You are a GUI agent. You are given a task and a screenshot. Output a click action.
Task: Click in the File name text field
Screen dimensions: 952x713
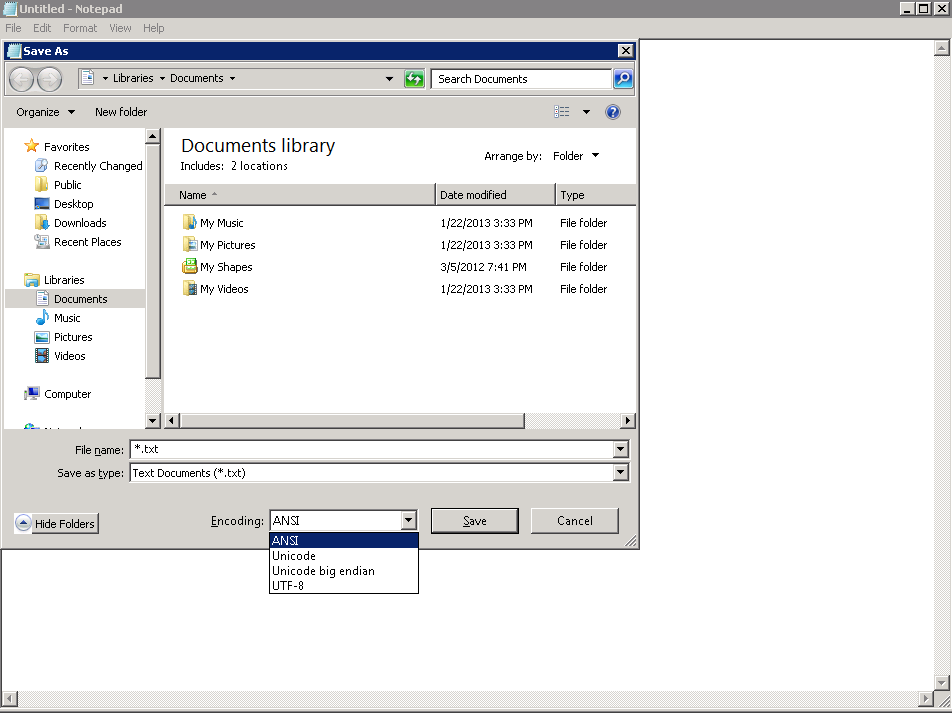[370, 450]
